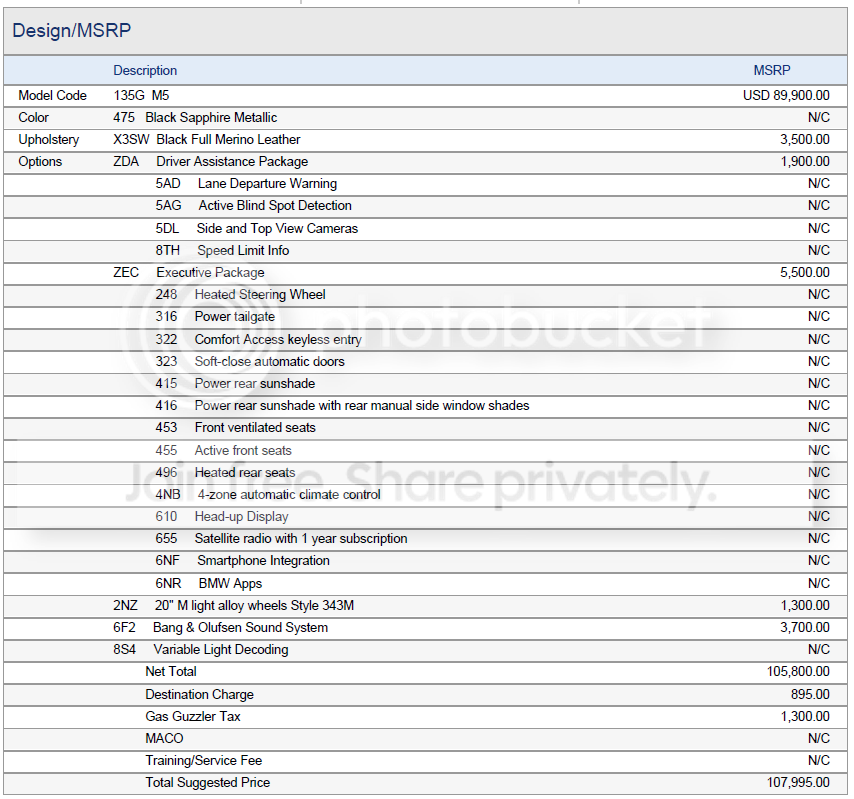Click the 20" M light alloy wheels row
The image size is (854, 799).
pos(425,606)
